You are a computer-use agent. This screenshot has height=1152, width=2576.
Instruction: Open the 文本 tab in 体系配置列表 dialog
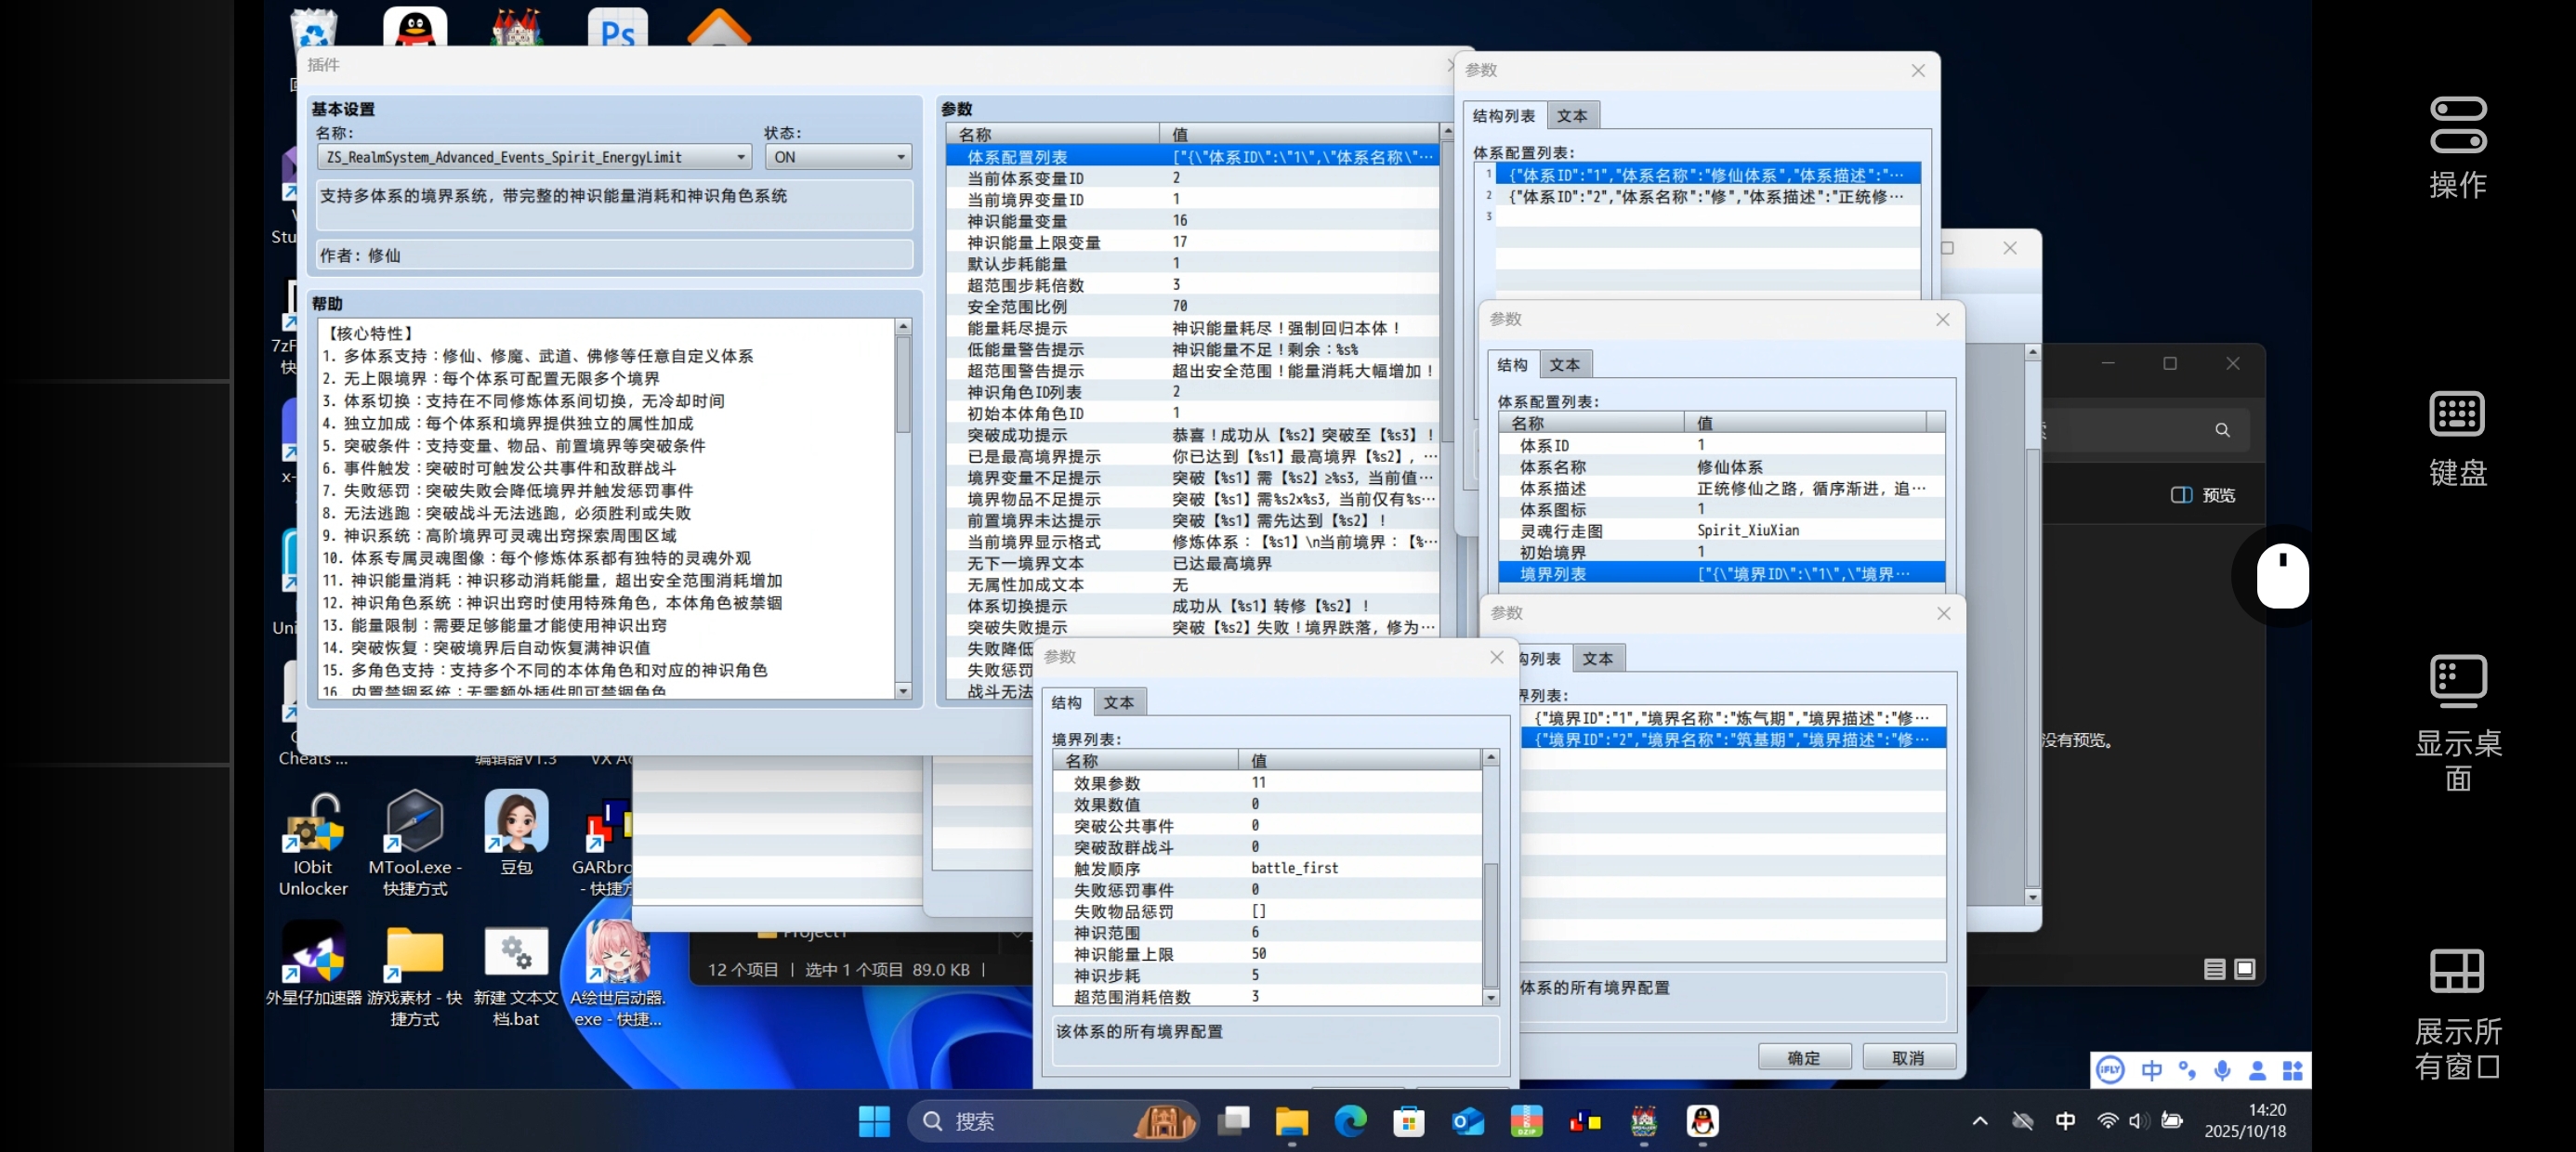pyautogui.click(x=1564, y=365)
